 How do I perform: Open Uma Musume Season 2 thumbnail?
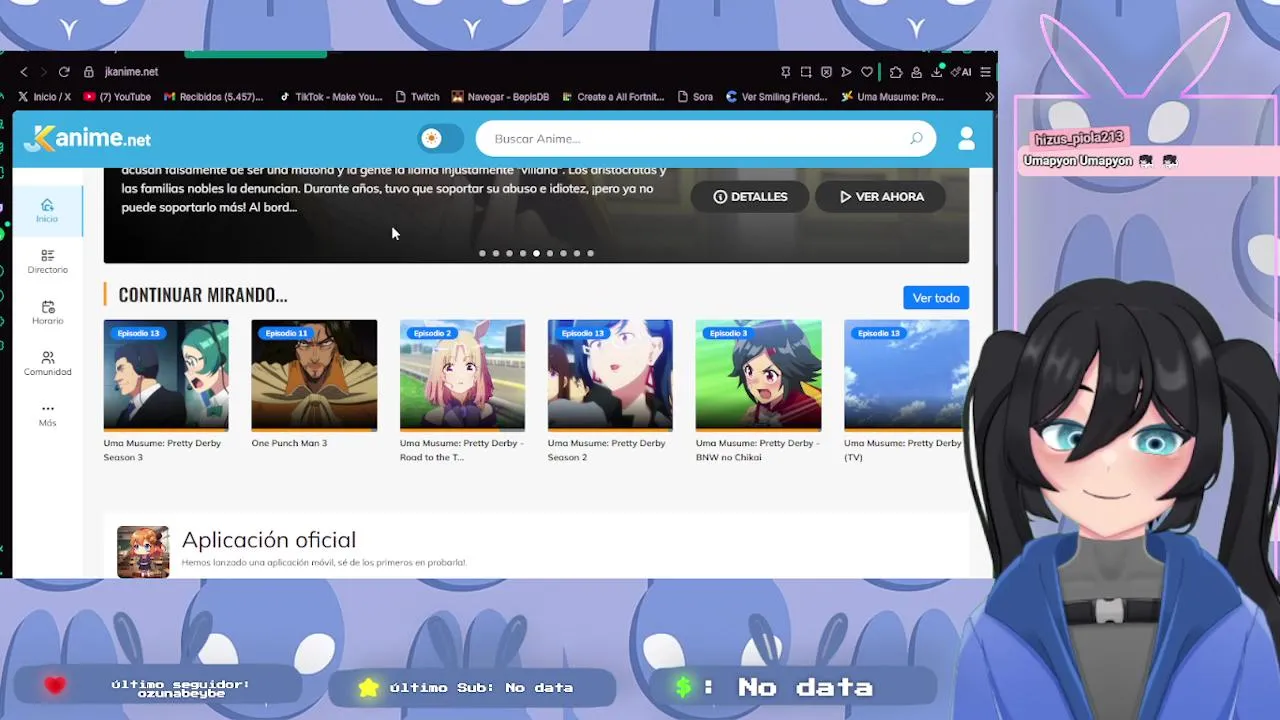click(610, 376)
